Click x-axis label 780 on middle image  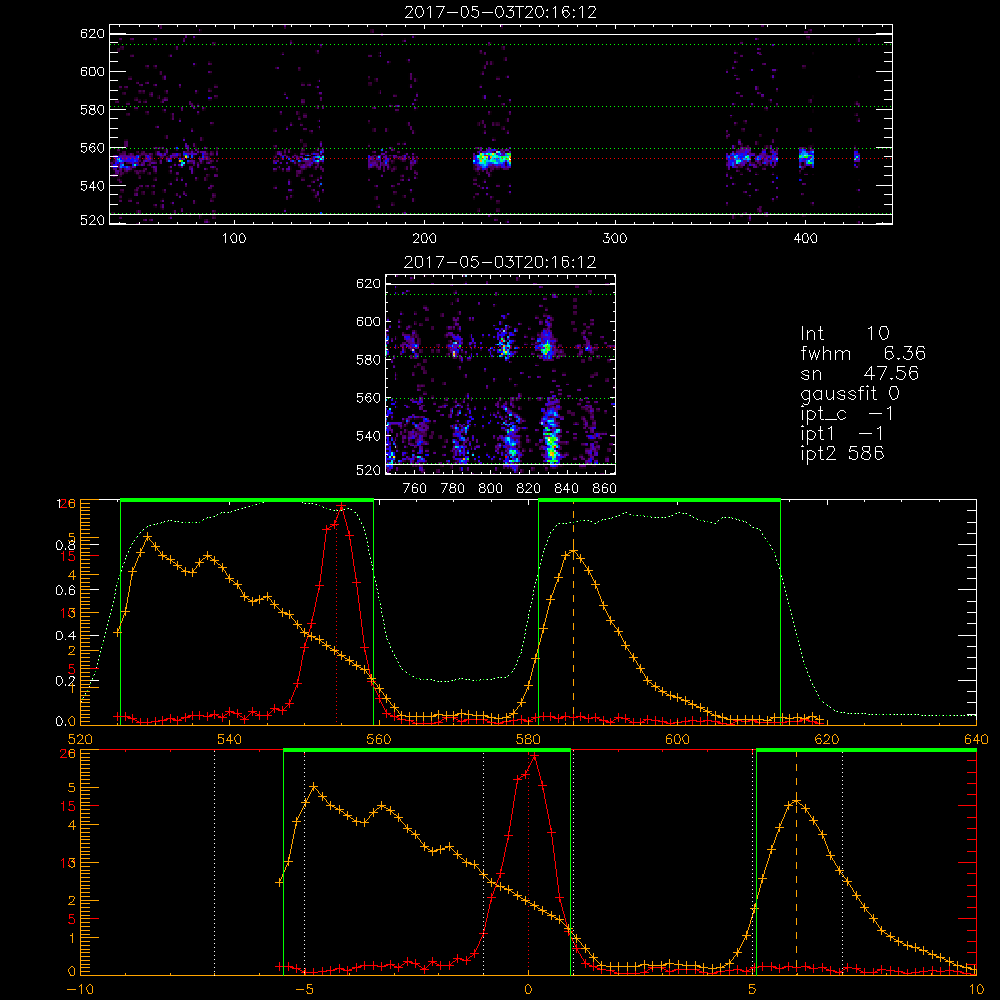pos(453,489)
